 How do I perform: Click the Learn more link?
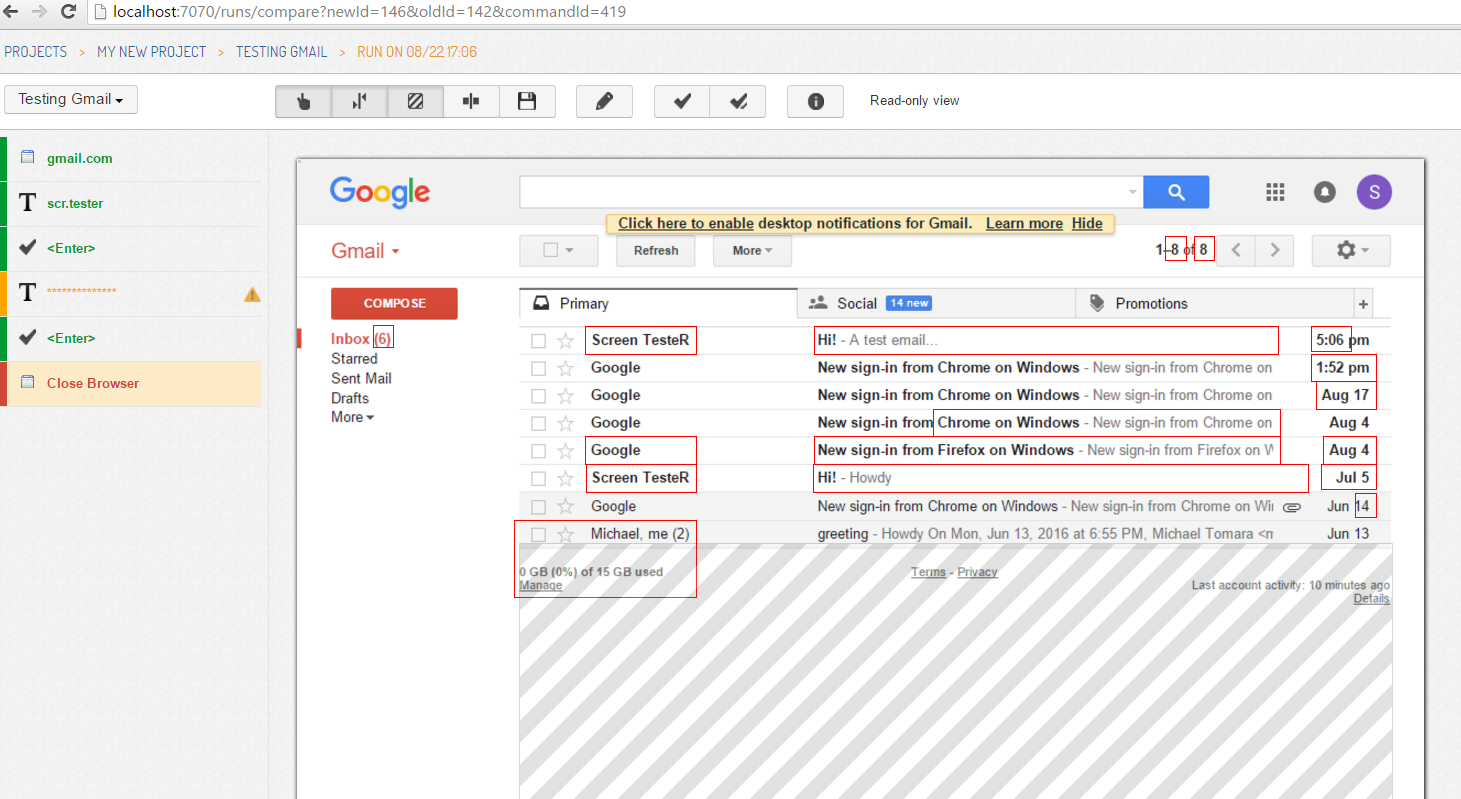coord(1024,223)
